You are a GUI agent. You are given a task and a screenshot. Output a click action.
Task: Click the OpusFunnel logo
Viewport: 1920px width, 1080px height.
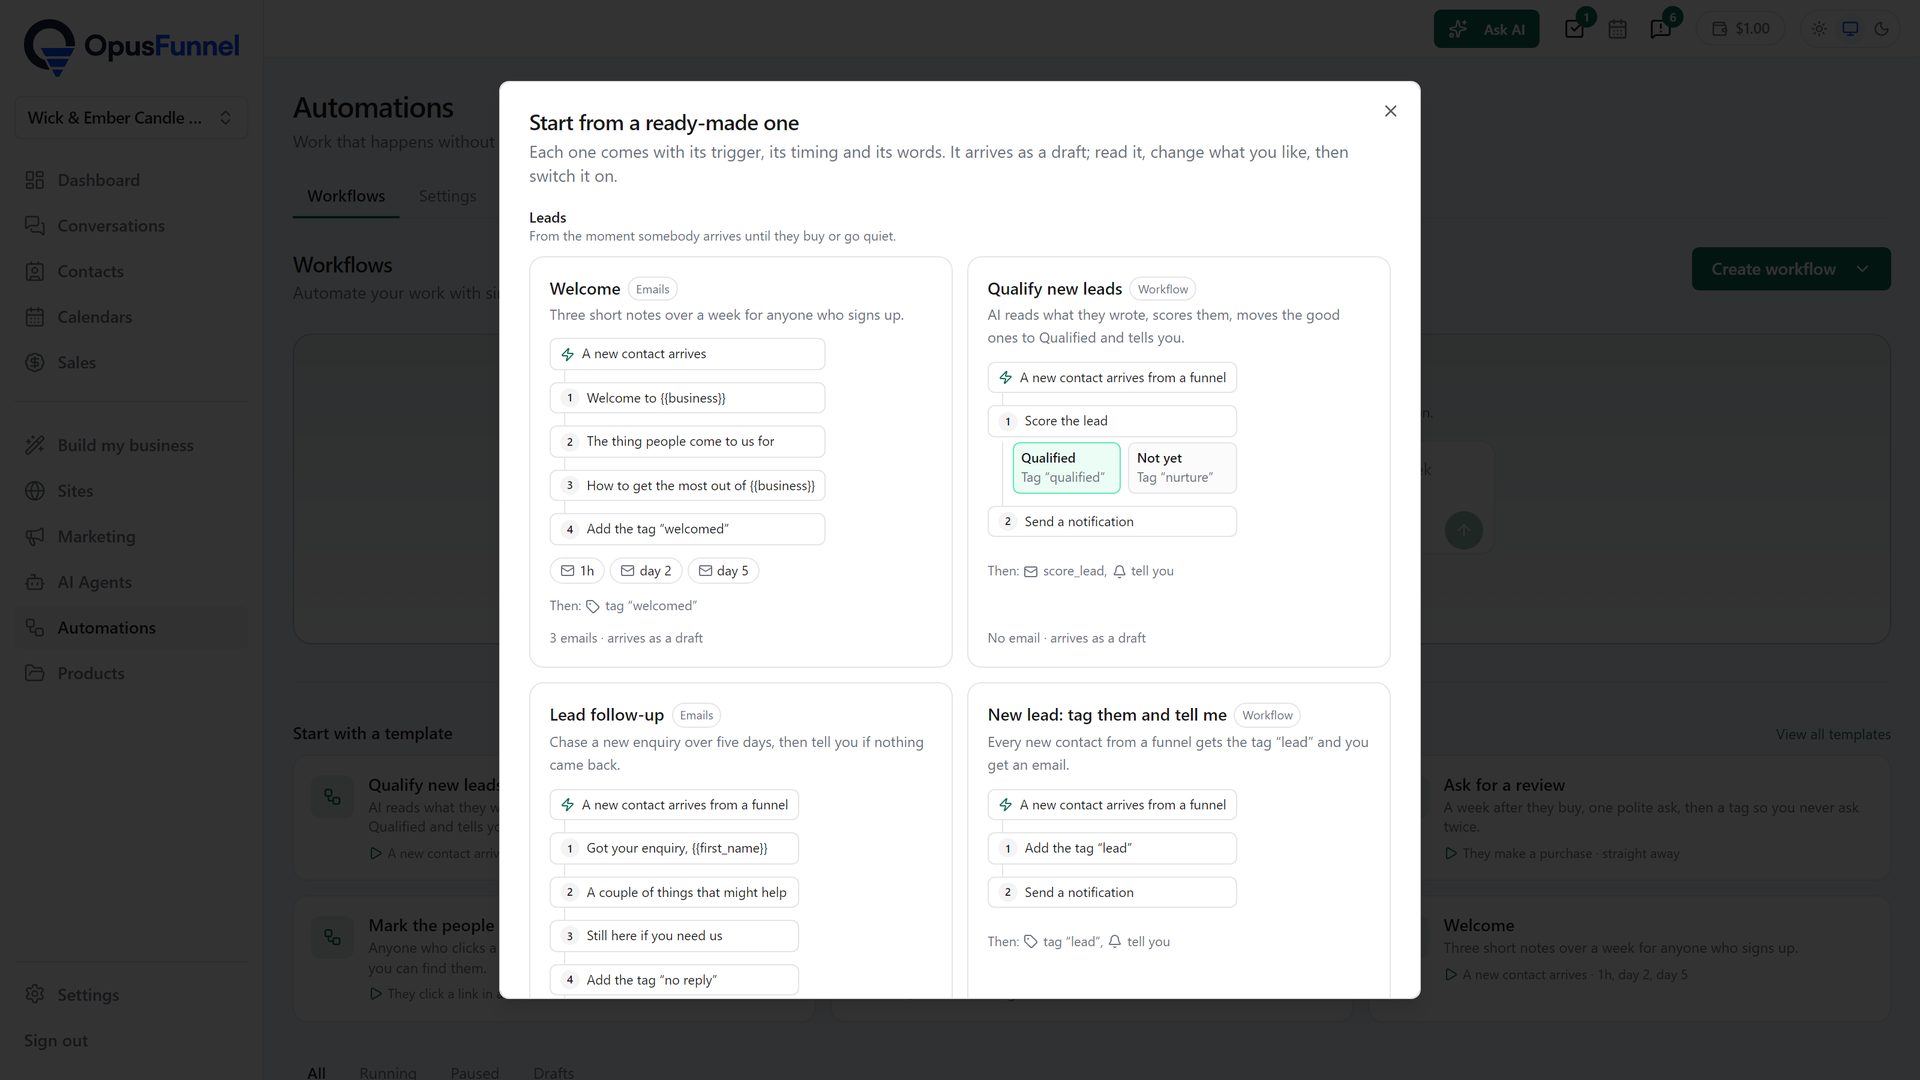click(131, 46)
